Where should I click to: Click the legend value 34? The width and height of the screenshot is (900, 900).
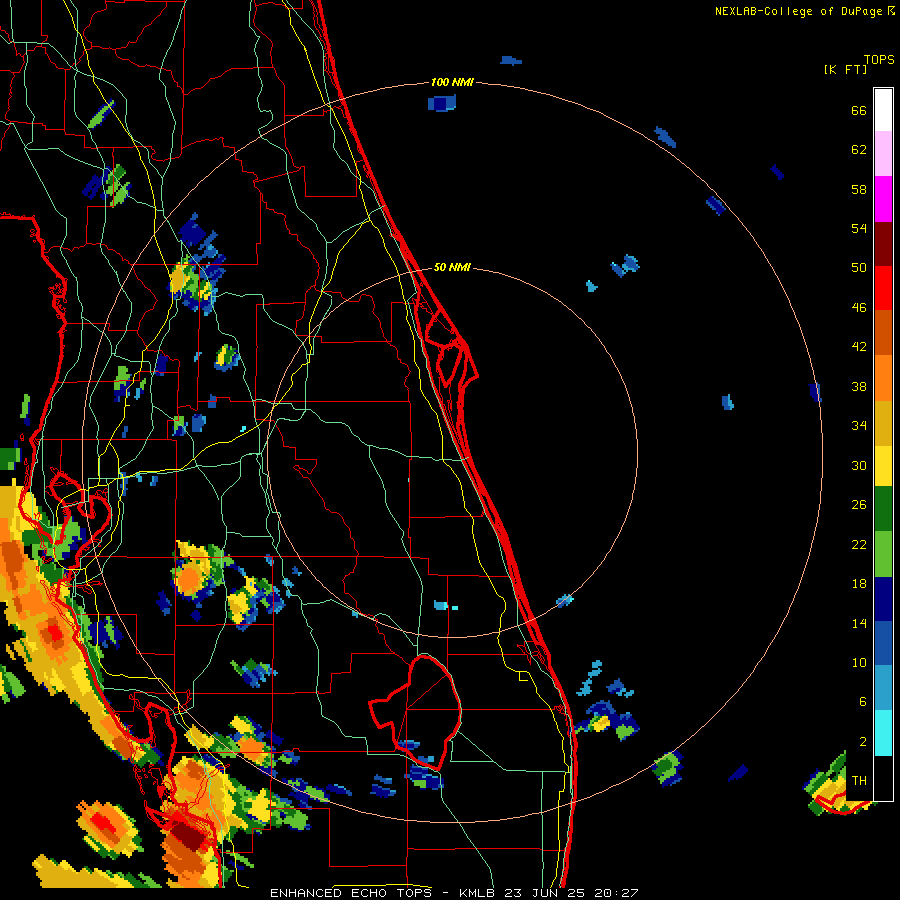pyautogui.click(x=859, y=425)
